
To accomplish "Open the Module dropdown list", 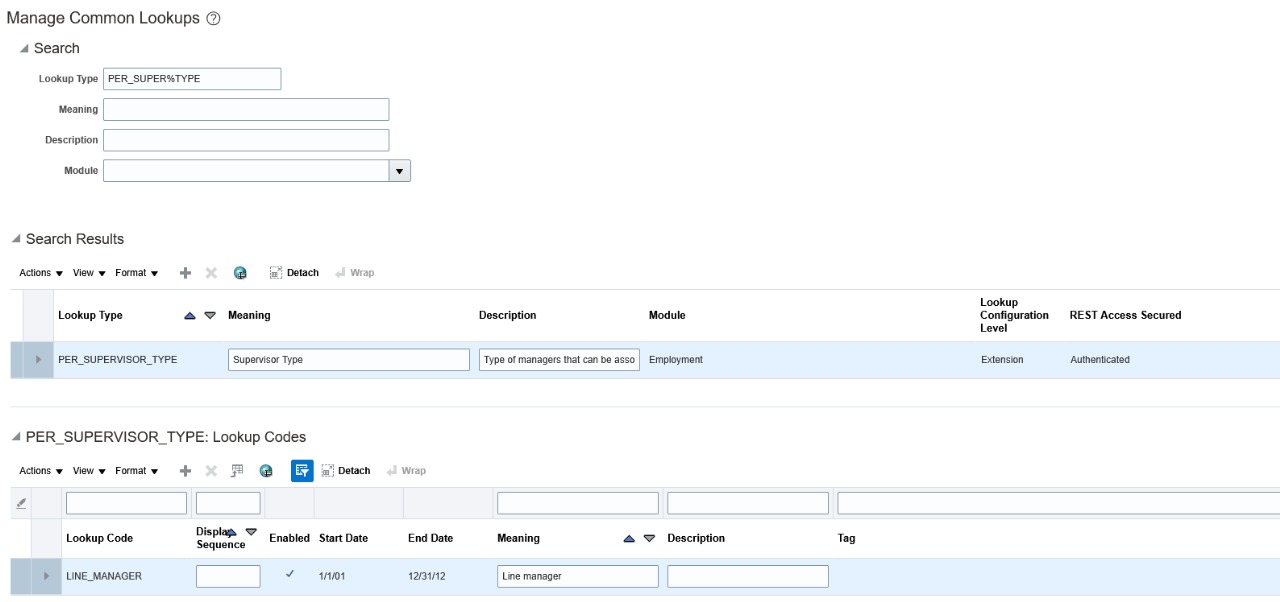I will [400, 171].
